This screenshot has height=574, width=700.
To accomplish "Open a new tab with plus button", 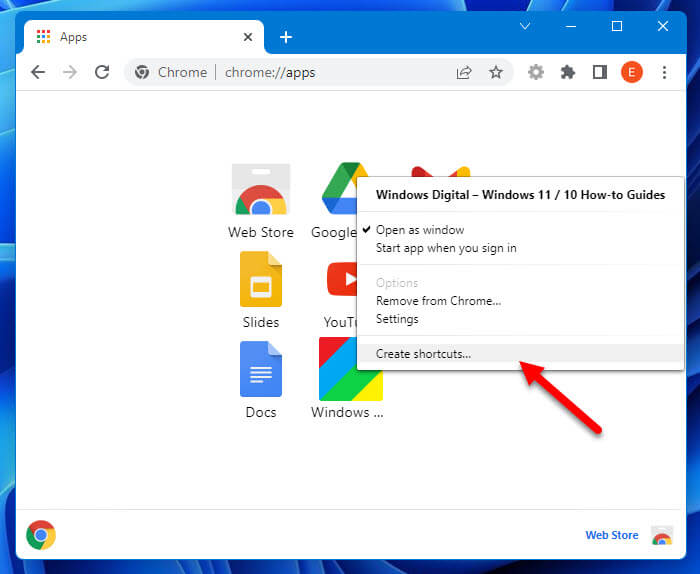I will click(286, 37).
